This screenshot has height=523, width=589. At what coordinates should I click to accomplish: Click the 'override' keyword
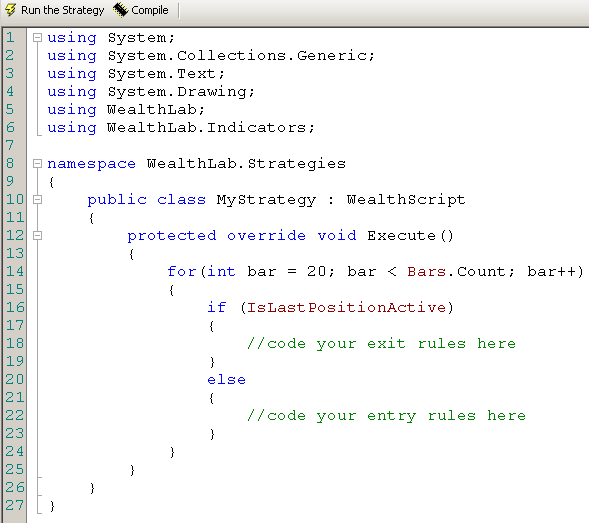pyautogui.click(x=266, y=236)
